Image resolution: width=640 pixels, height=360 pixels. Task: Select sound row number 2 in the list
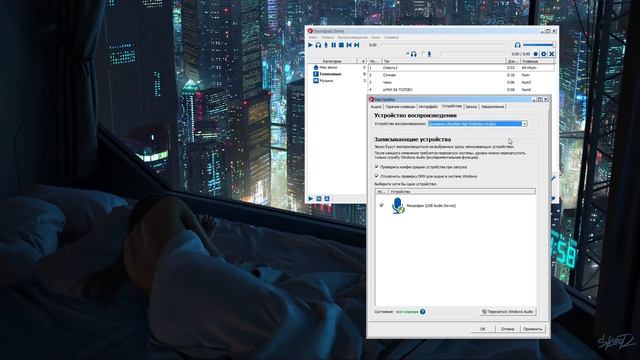[461, 75]
